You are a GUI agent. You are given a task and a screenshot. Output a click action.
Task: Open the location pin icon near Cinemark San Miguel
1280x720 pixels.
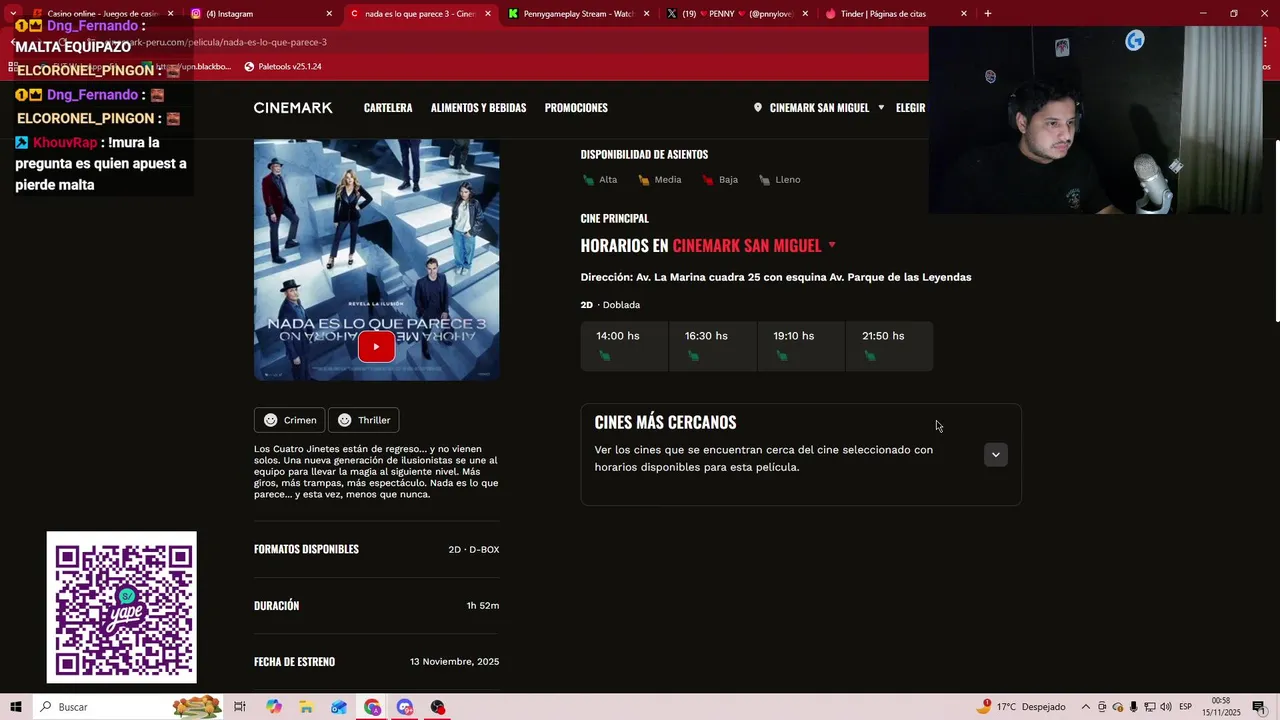(x=758, y=108)
